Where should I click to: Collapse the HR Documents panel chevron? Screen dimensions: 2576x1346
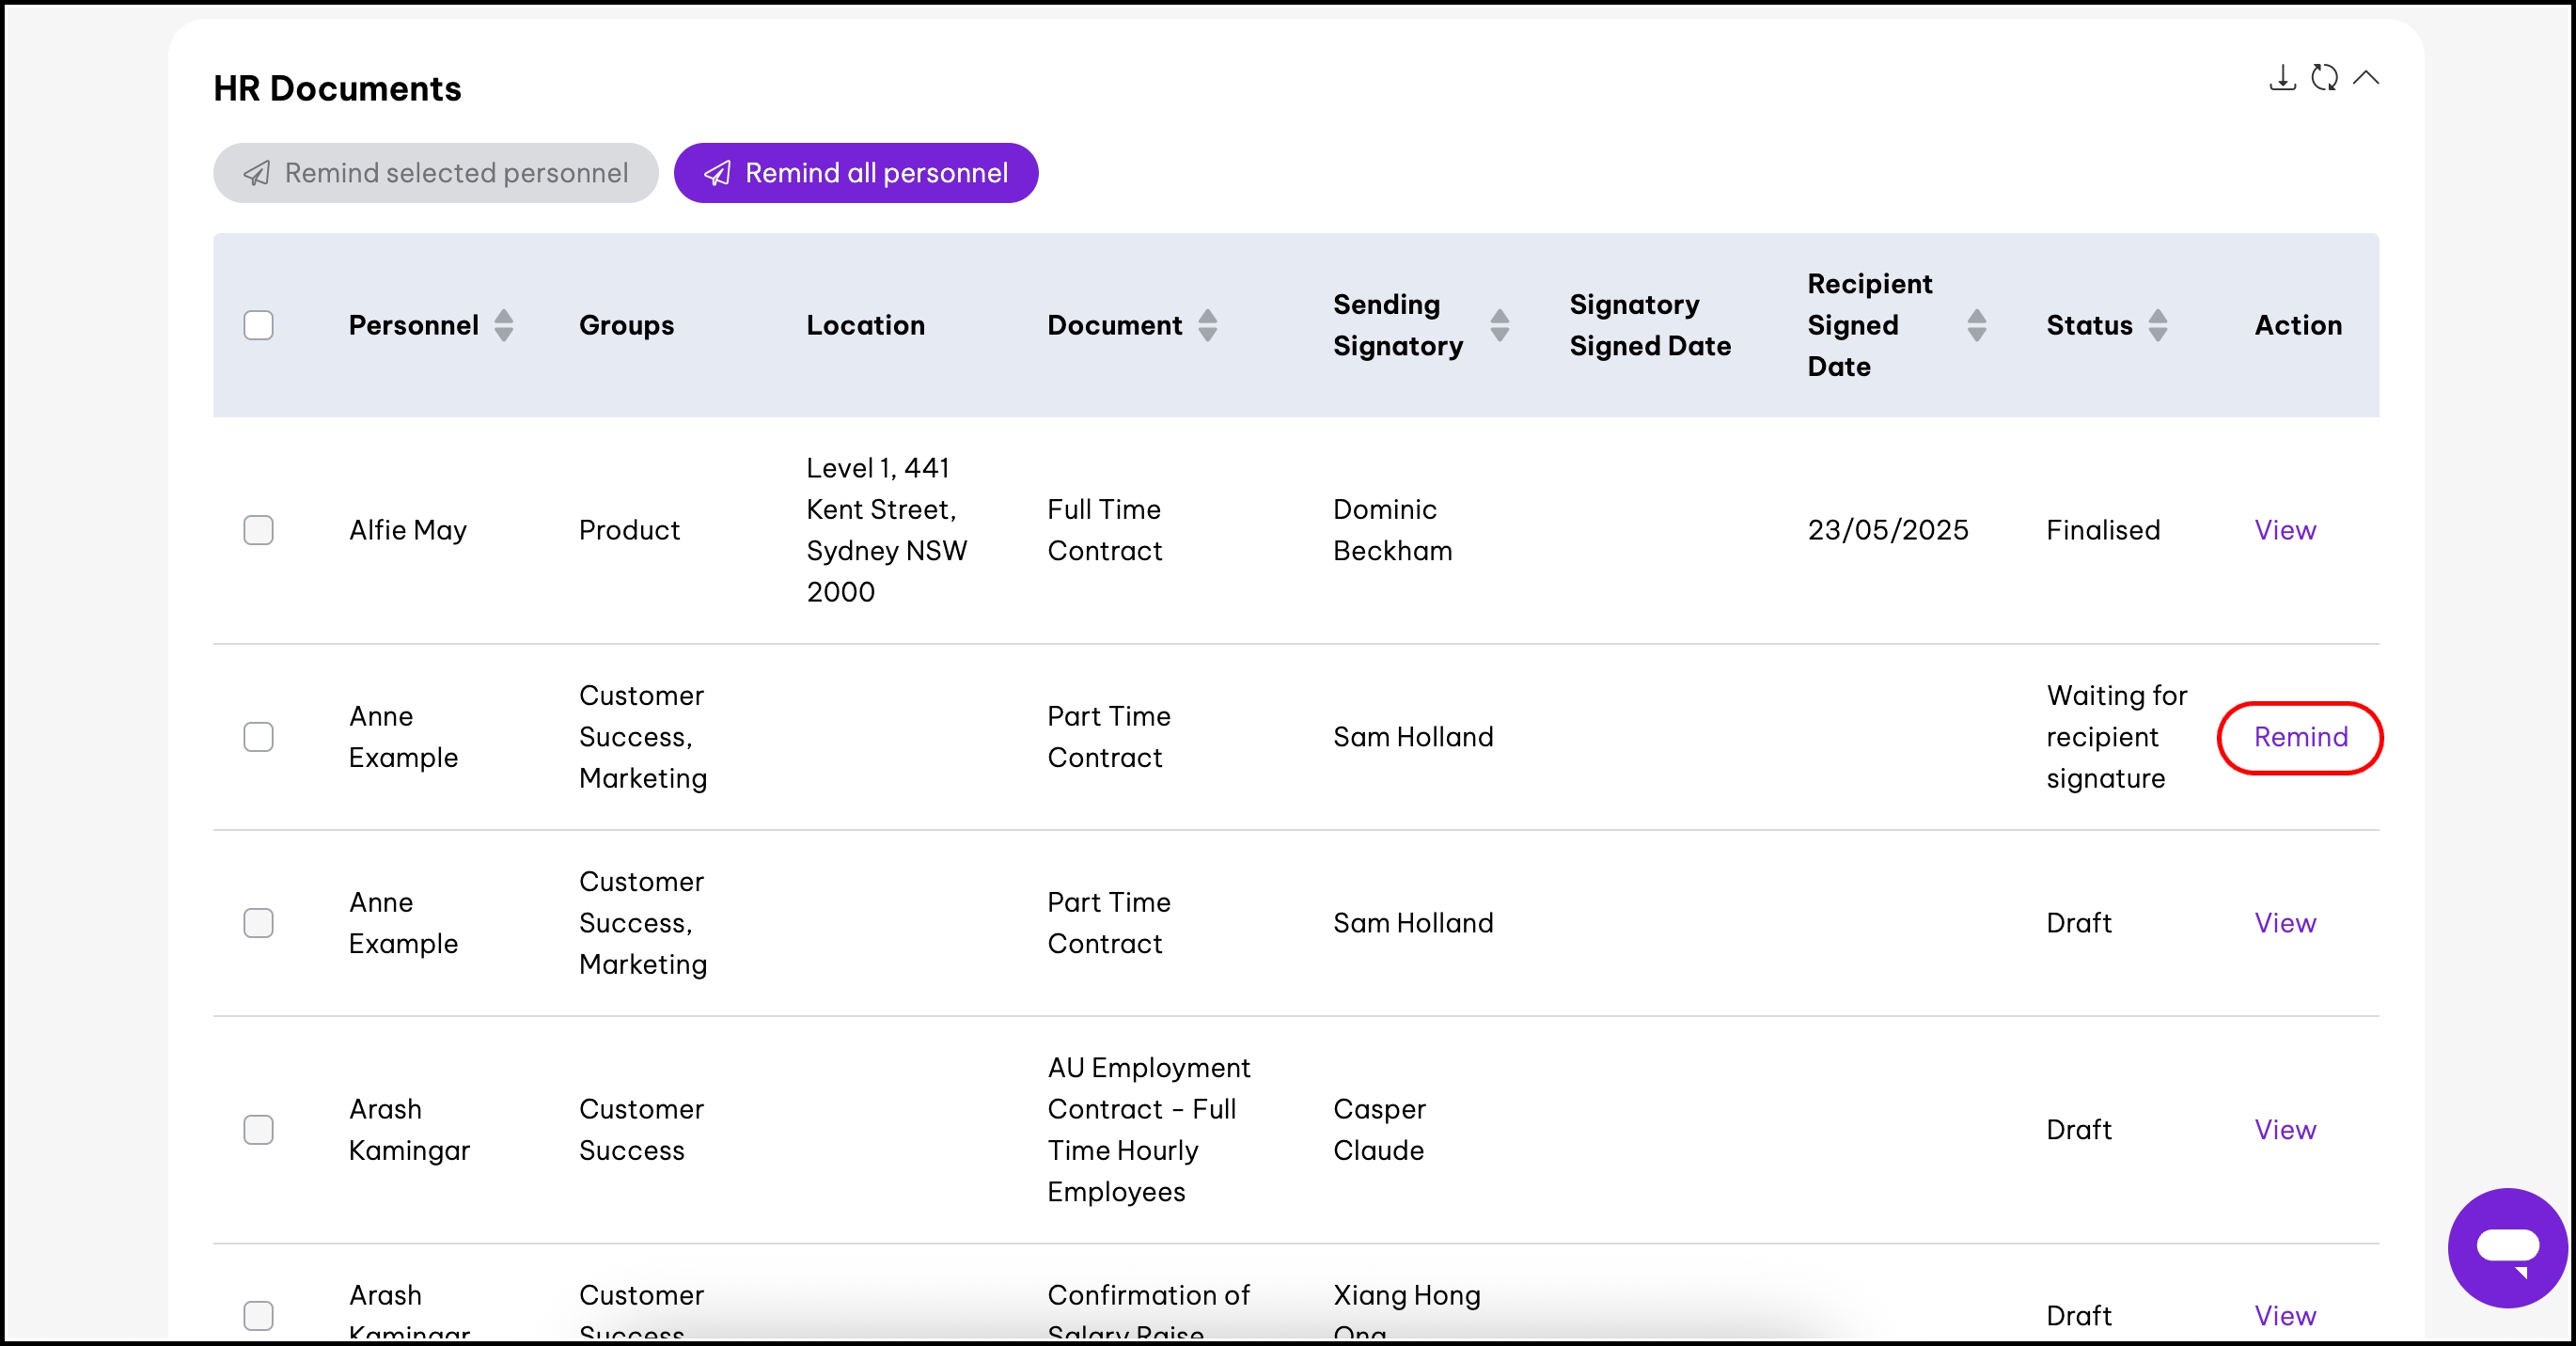(2366, 77)
